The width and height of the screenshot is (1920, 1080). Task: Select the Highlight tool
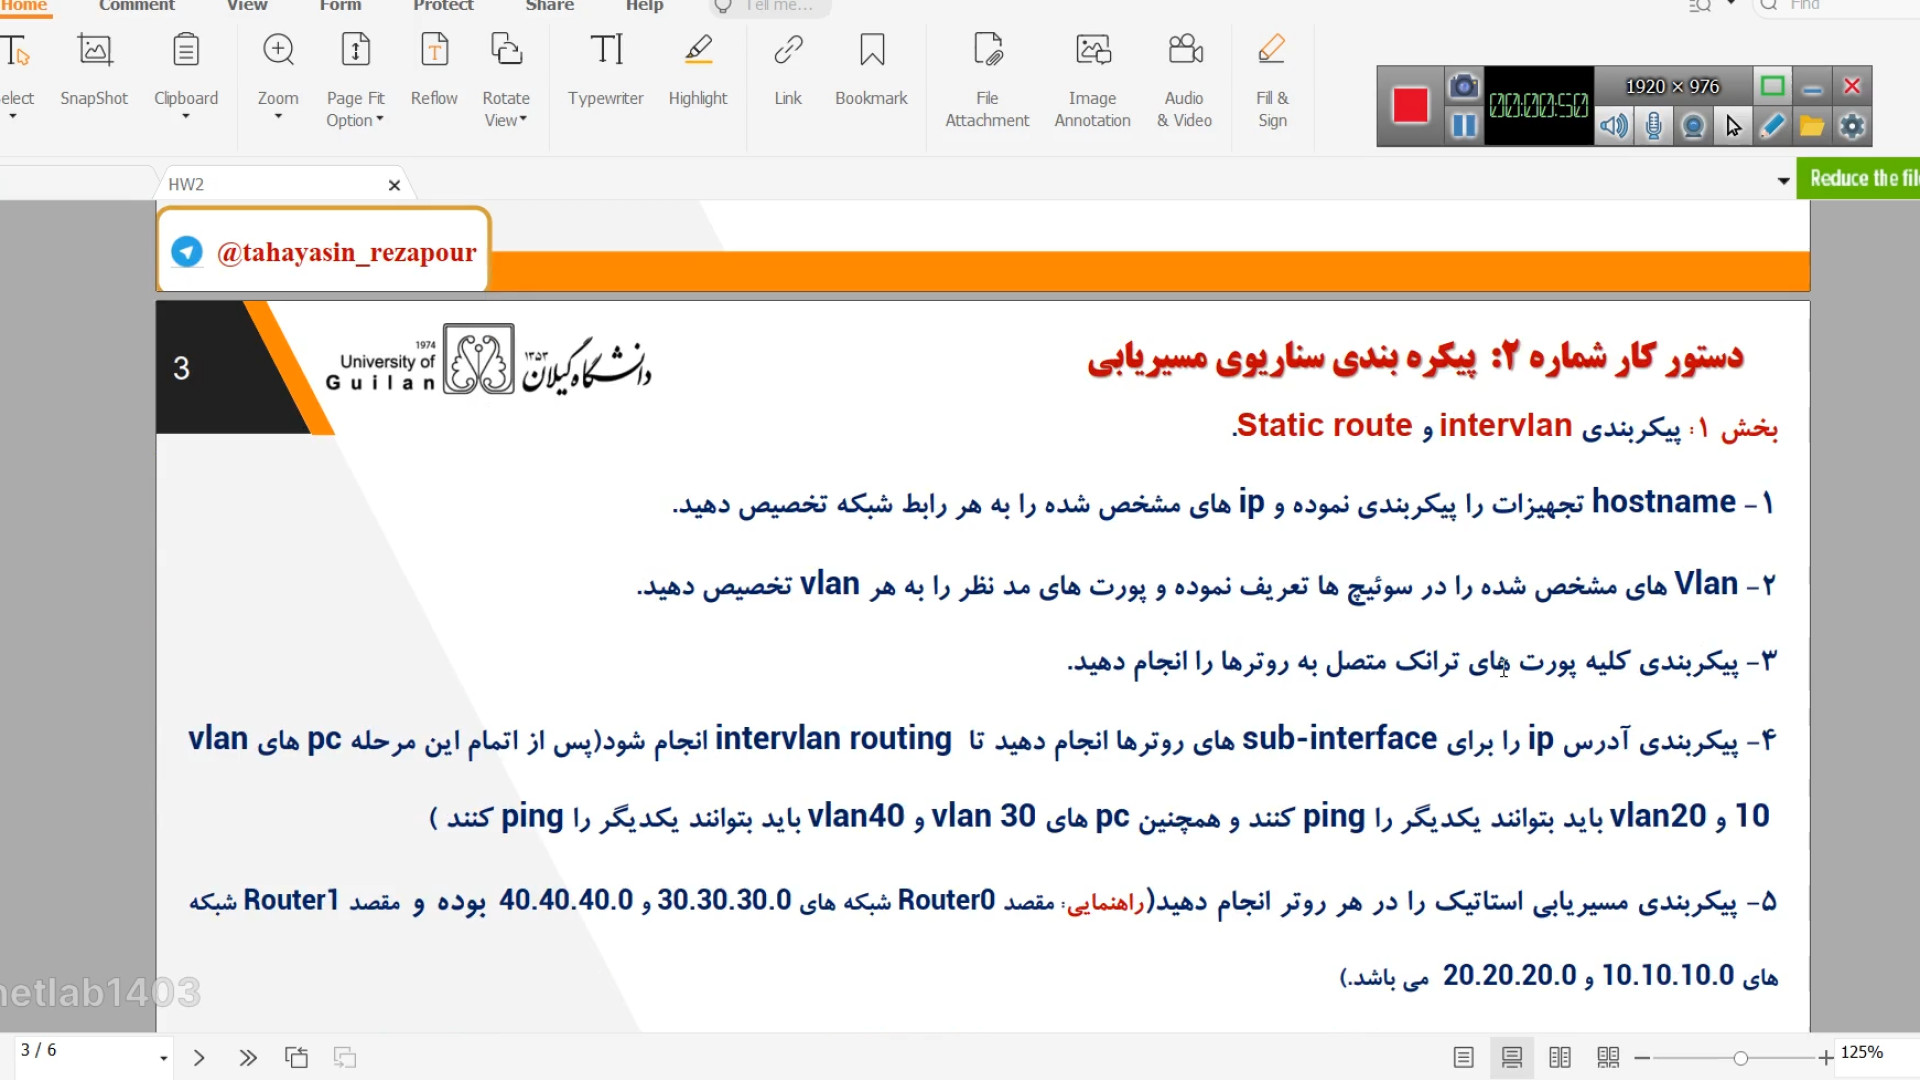(x=698, y=70)
